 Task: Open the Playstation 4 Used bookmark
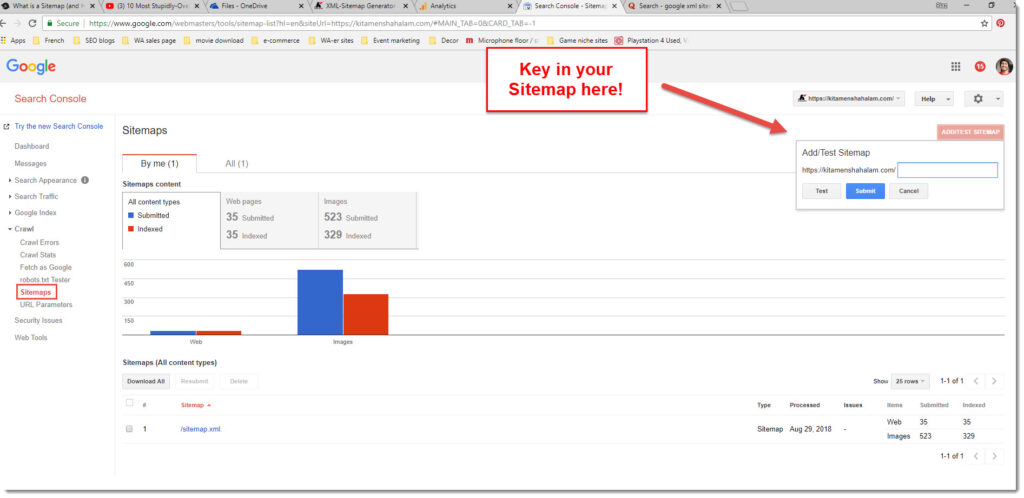pos(650,40)
